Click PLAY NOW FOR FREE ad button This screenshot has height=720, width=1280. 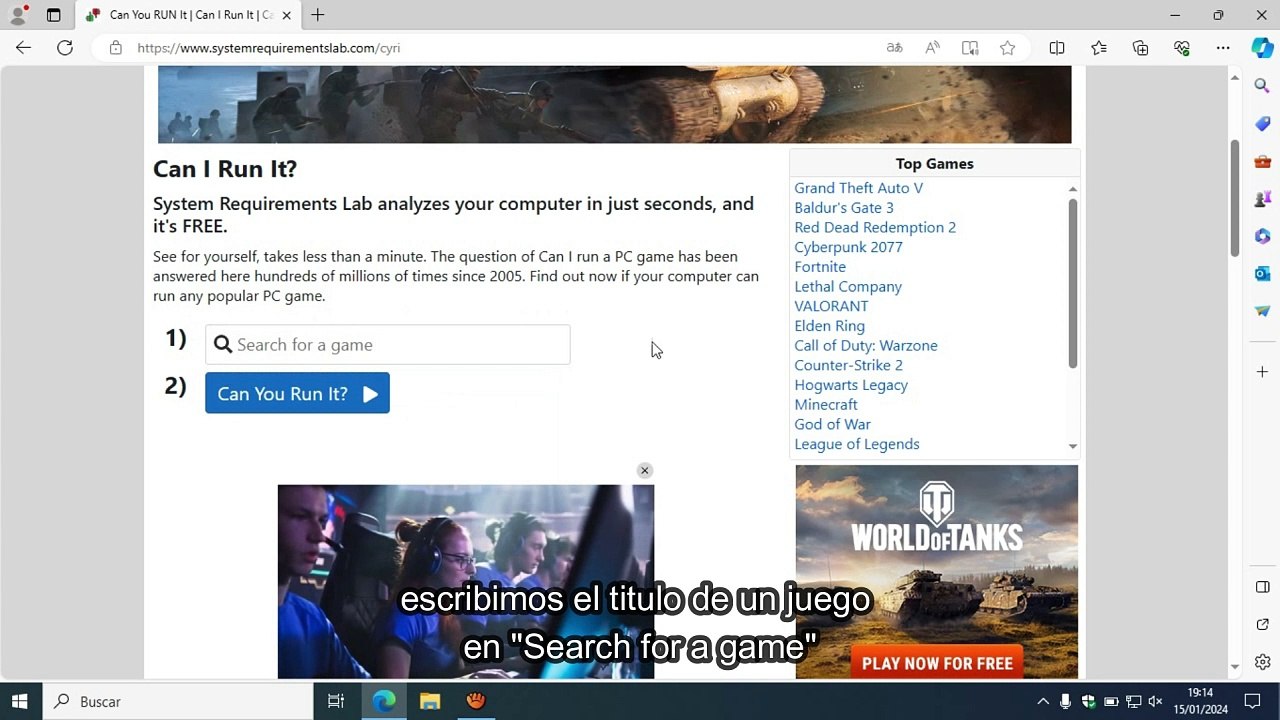[x=937, y=663]
